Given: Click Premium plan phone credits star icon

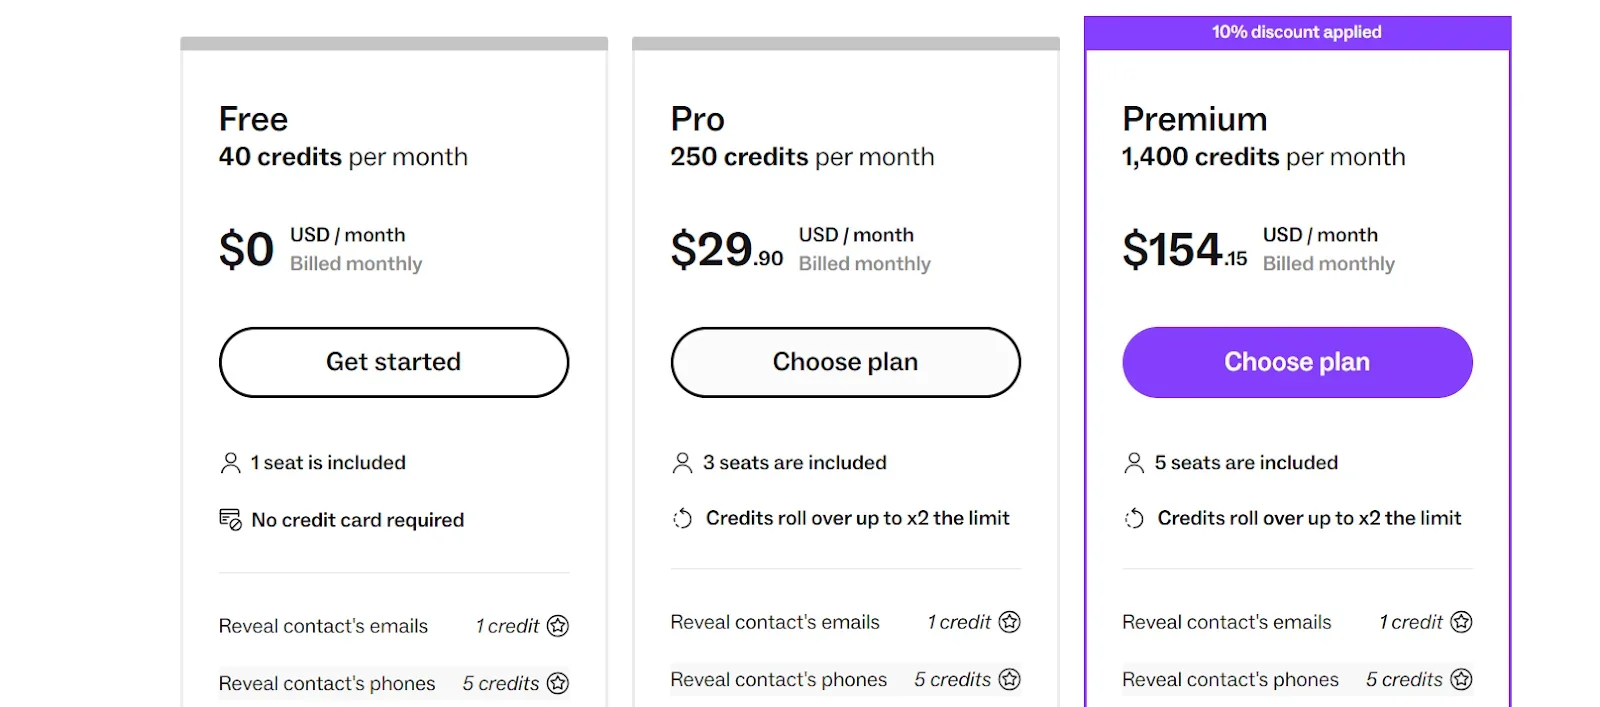Looking at the screenshot, I should point(1462,680).
